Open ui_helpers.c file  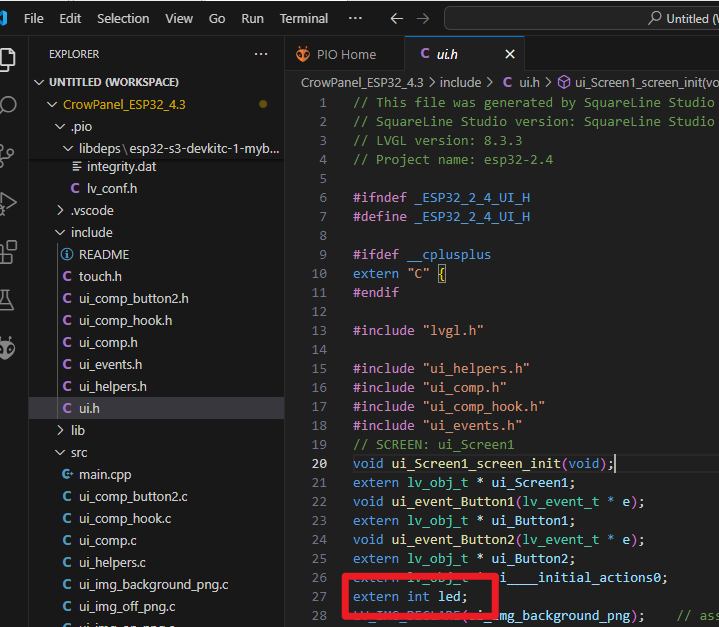[x=156, y=562]
